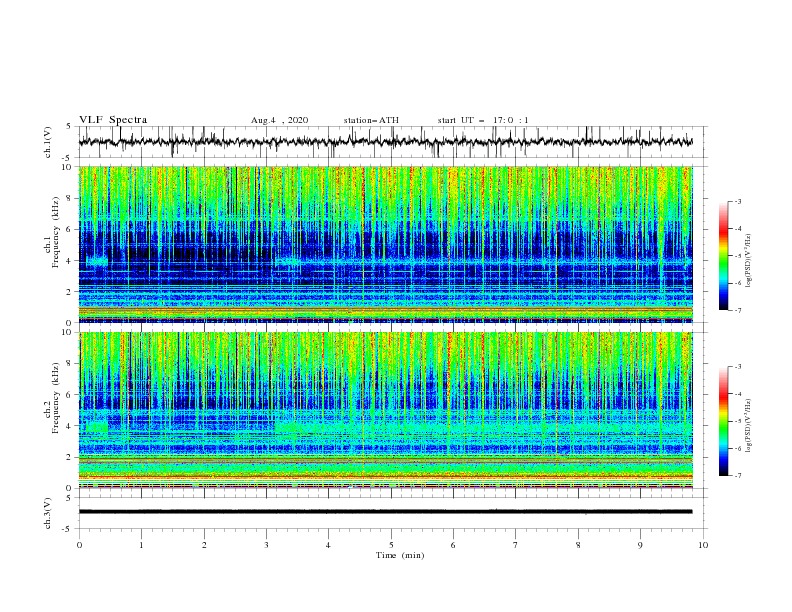Click the "ch.3(V)" waveform axis label
Screen dimensions: 792x612
[x=48, y=513]
